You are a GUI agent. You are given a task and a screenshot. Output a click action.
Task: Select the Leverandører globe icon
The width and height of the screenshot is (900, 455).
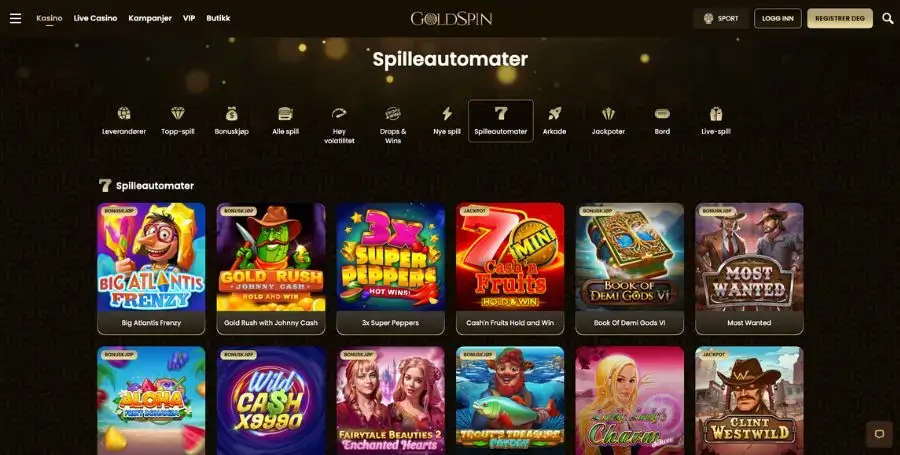pos(124,114)
